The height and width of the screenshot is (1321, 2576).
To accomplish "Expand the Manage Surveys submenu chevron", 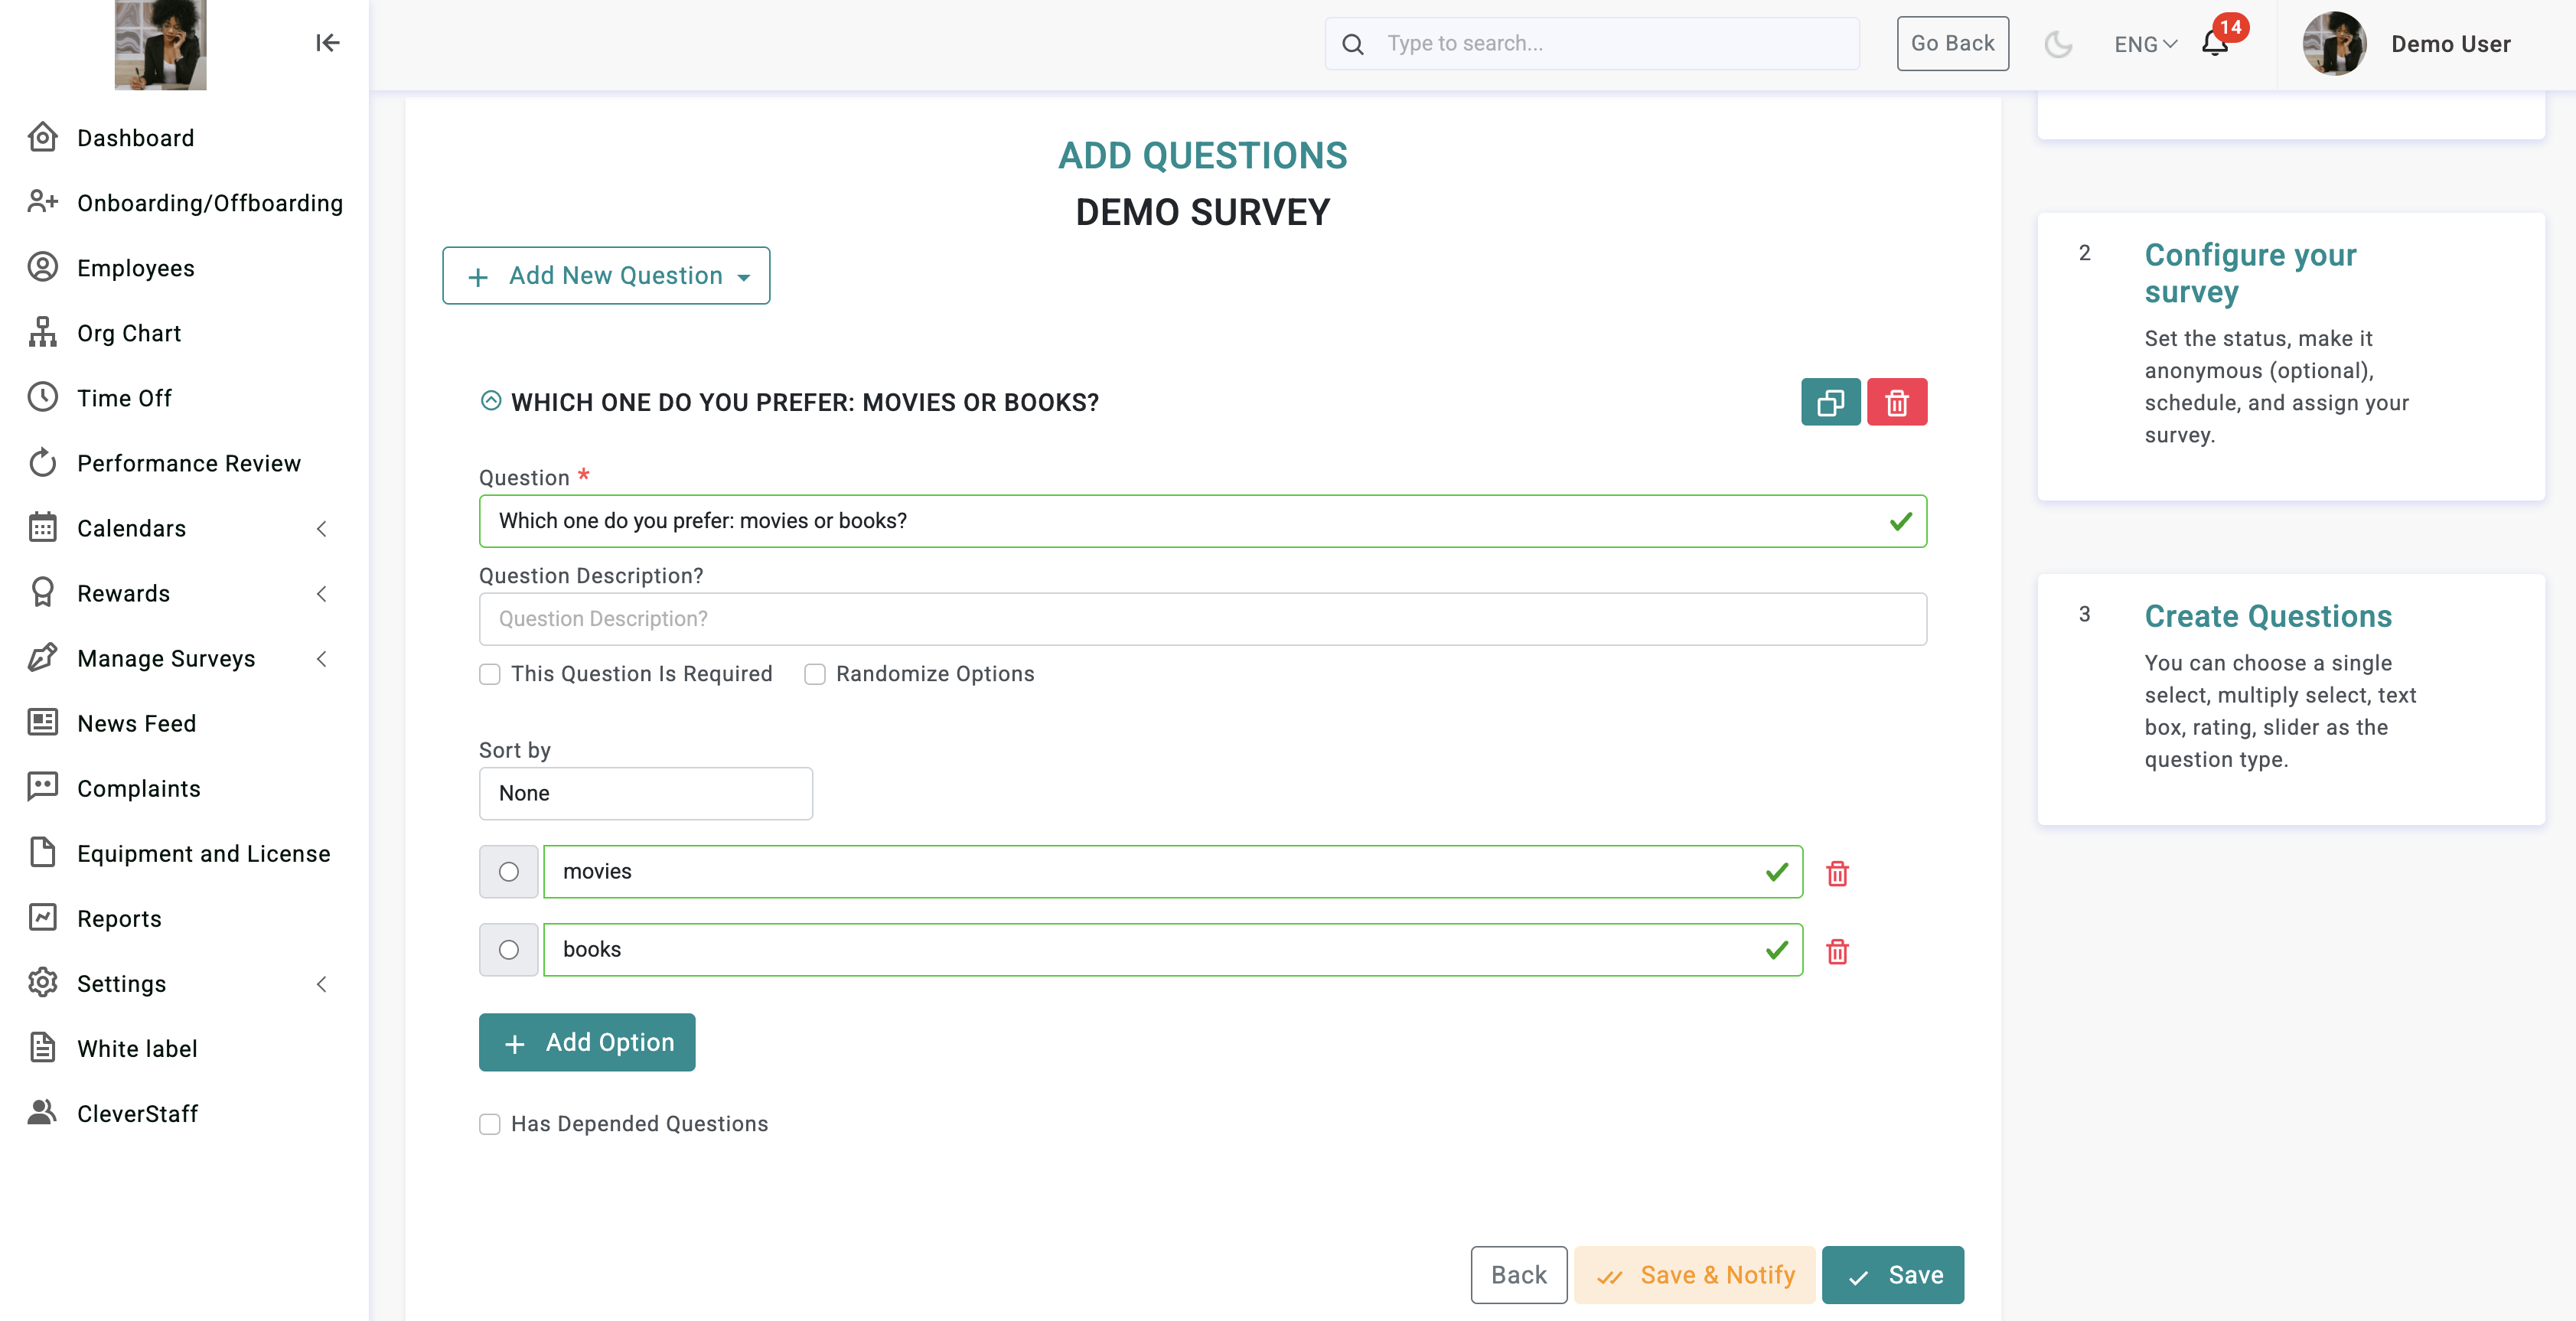I will (x=321, y=658).
